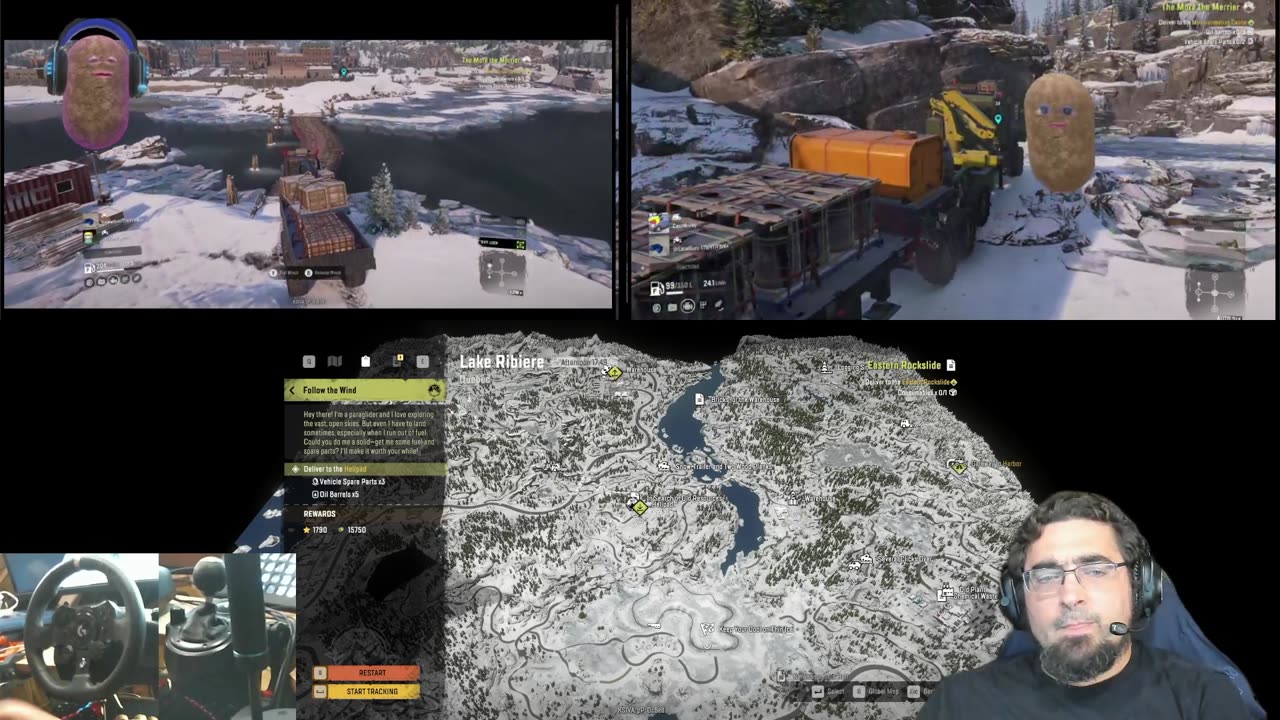Click the paraglider icon in task header
Image resolution: width=1280 pixels, height=720 pixels.
(x=434, y=390)
